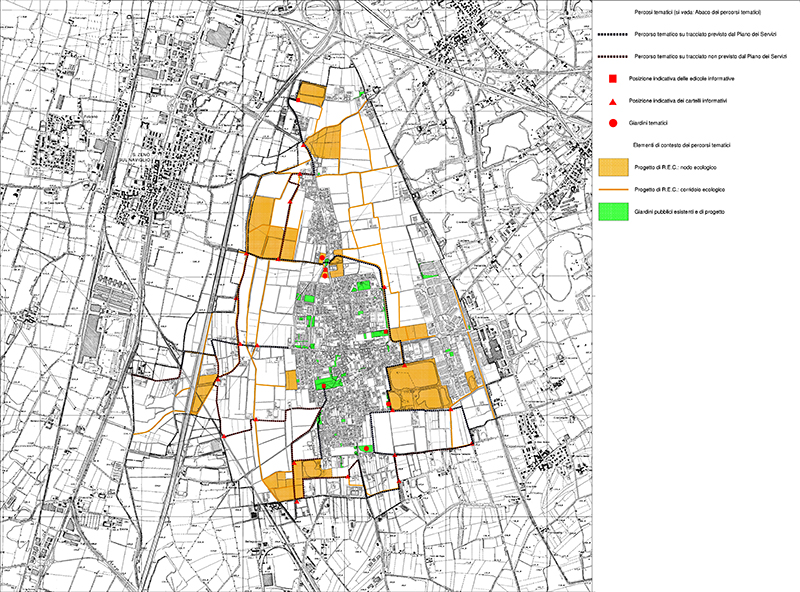Click the red square symbol in the legend
Image resolution: width=800 pixels, height=592 pixels.
click(x=611, y=78)
